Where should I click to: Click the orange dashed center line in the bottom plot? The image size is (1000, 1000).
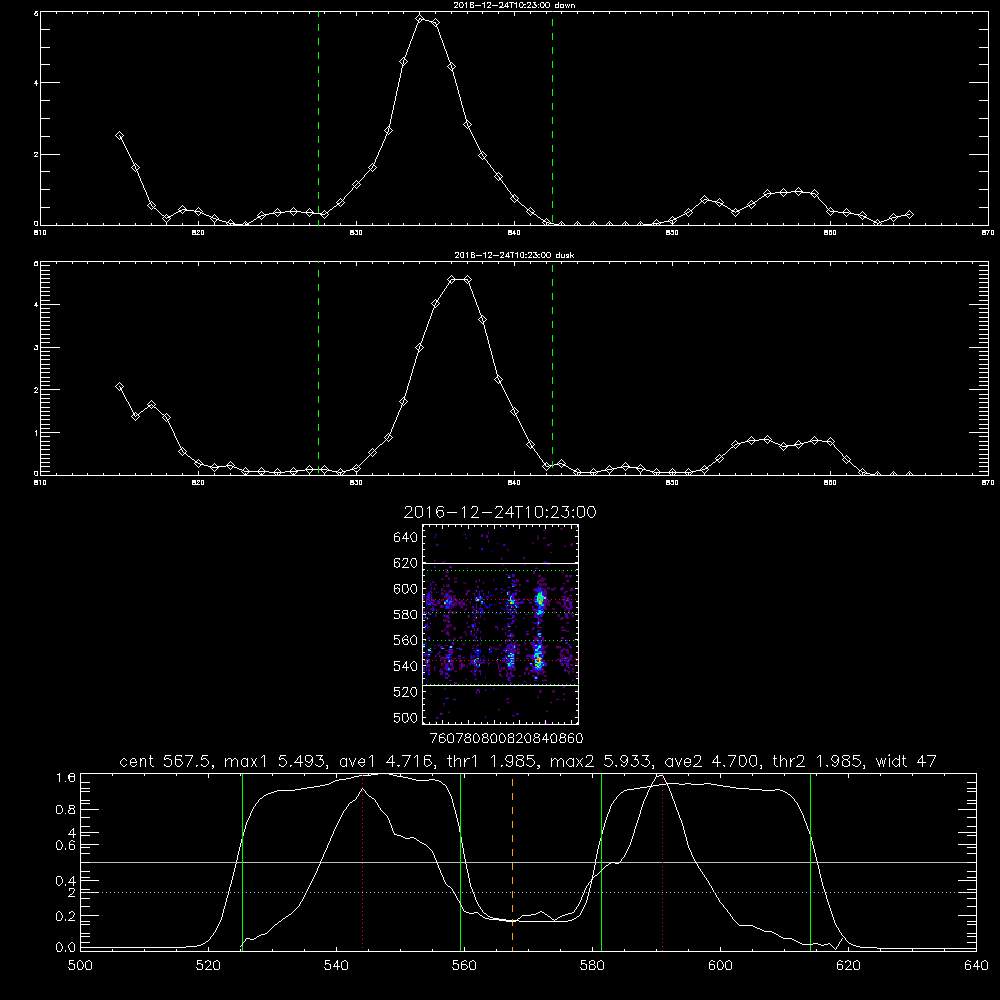512,861
